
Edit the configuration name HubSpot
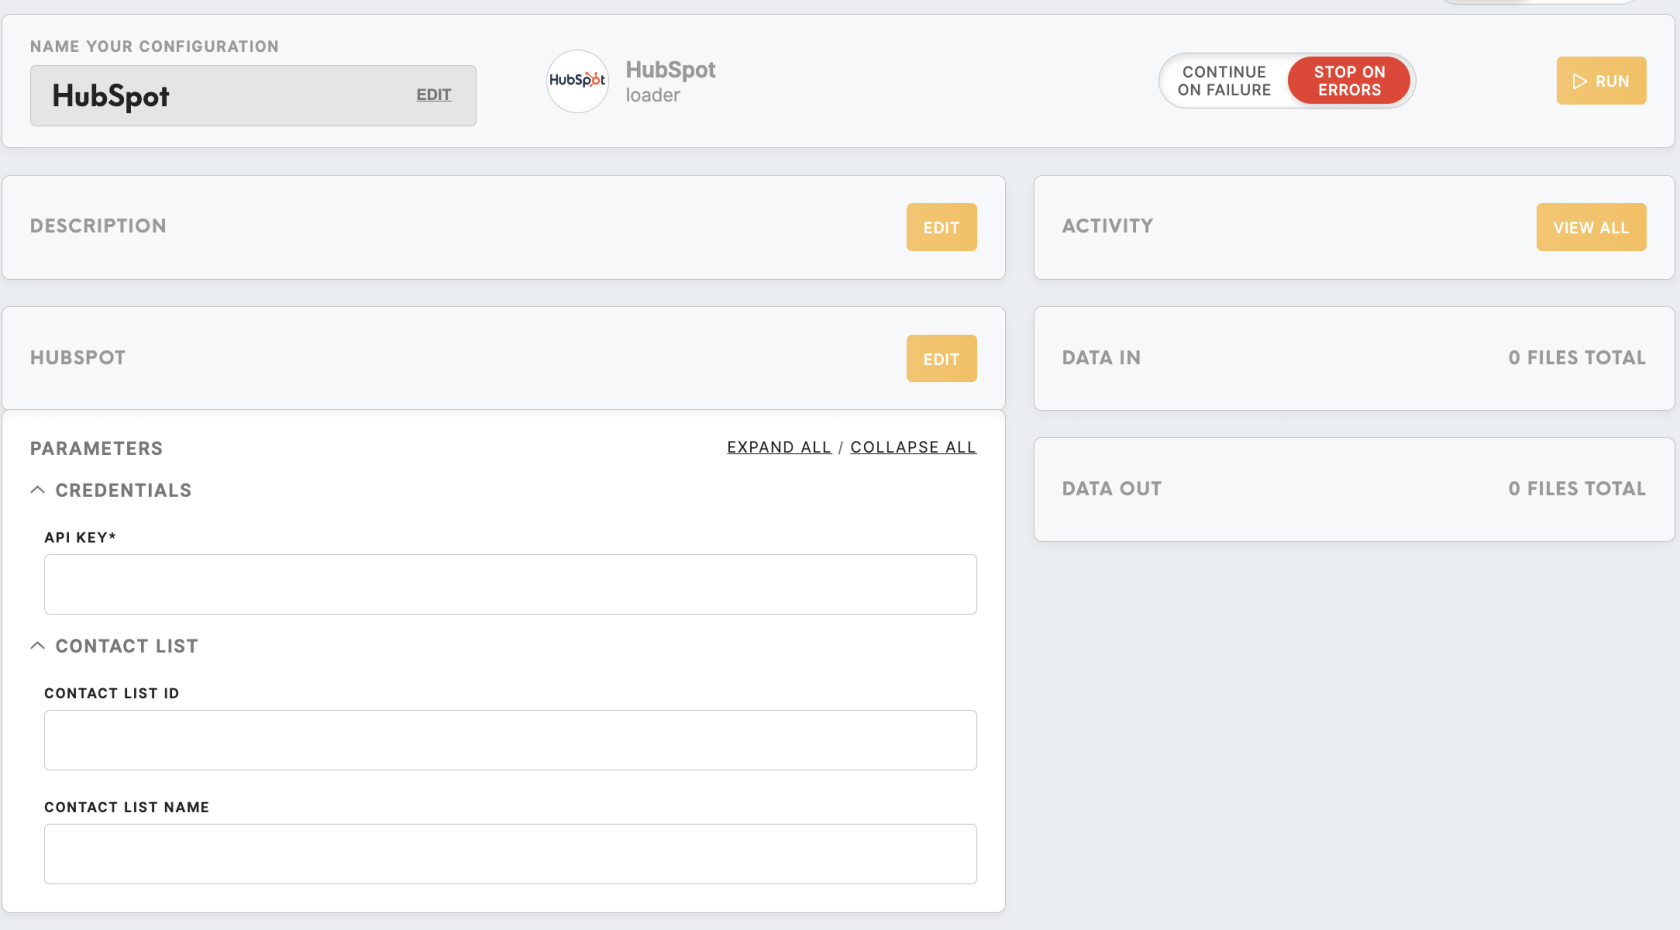pyautogui.click(x=434, y=95)
